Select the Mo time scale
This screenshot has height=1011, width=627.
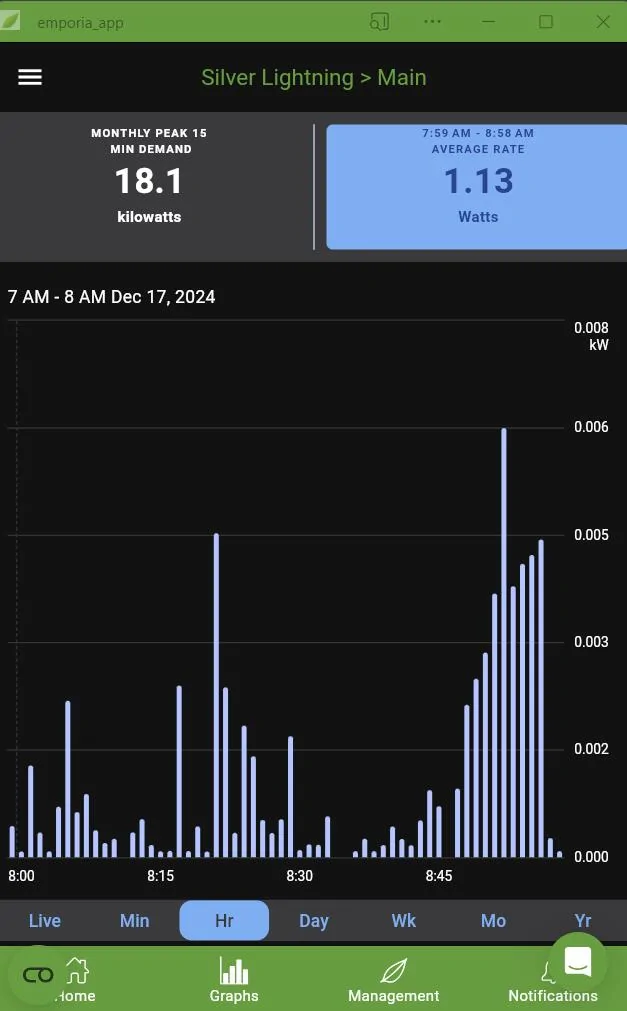pyautogui.click(x=493, y=921)
